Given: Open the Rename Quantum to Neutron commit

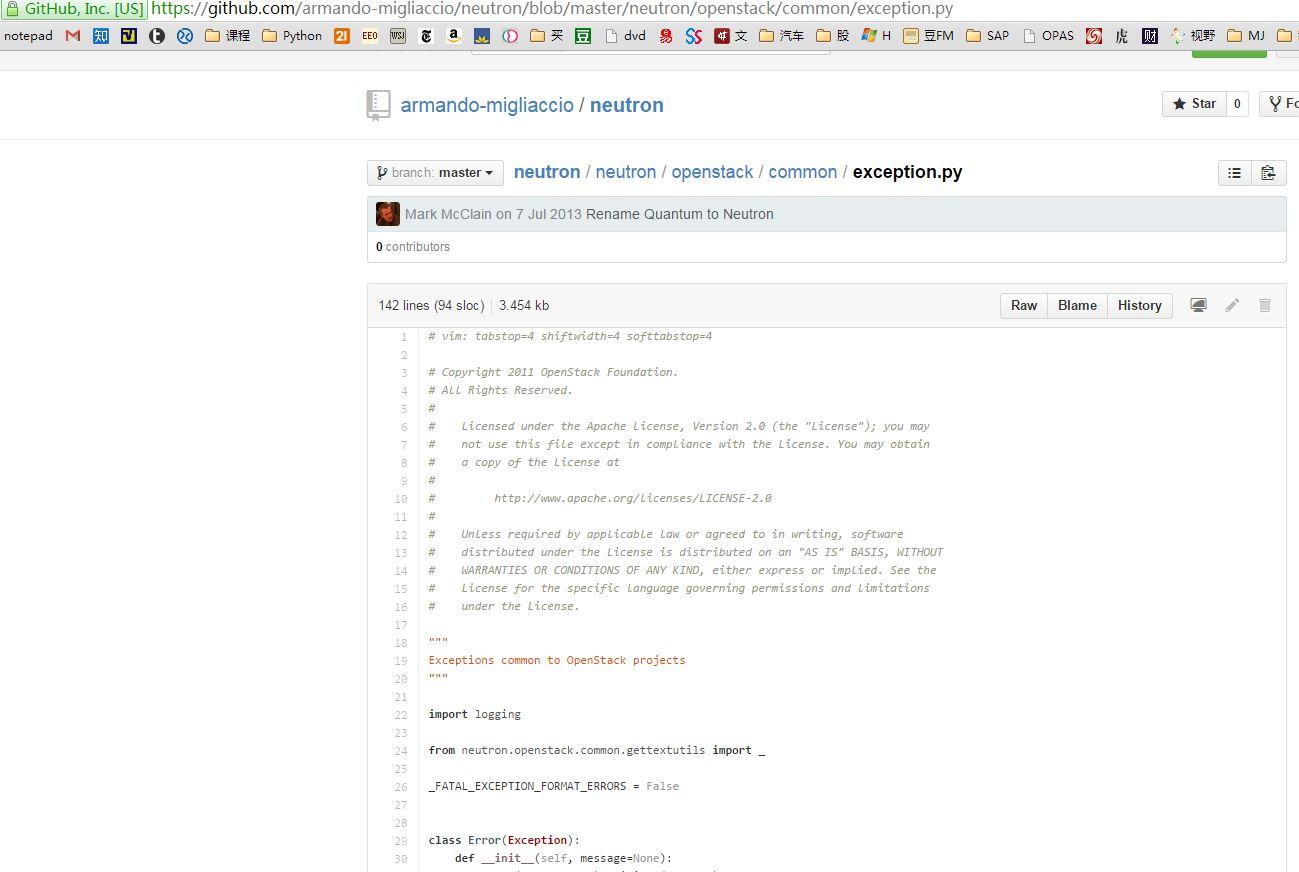Looking at the screenshot, I should point(680,214).
